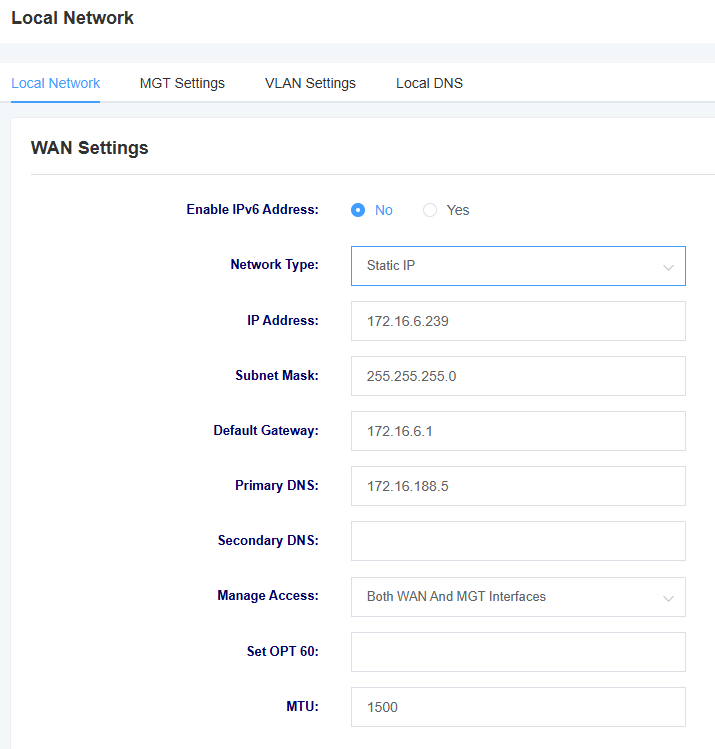Click the Subnet Mask input field
The width and height of the screenshot is (715, 749).
point(518,376)
